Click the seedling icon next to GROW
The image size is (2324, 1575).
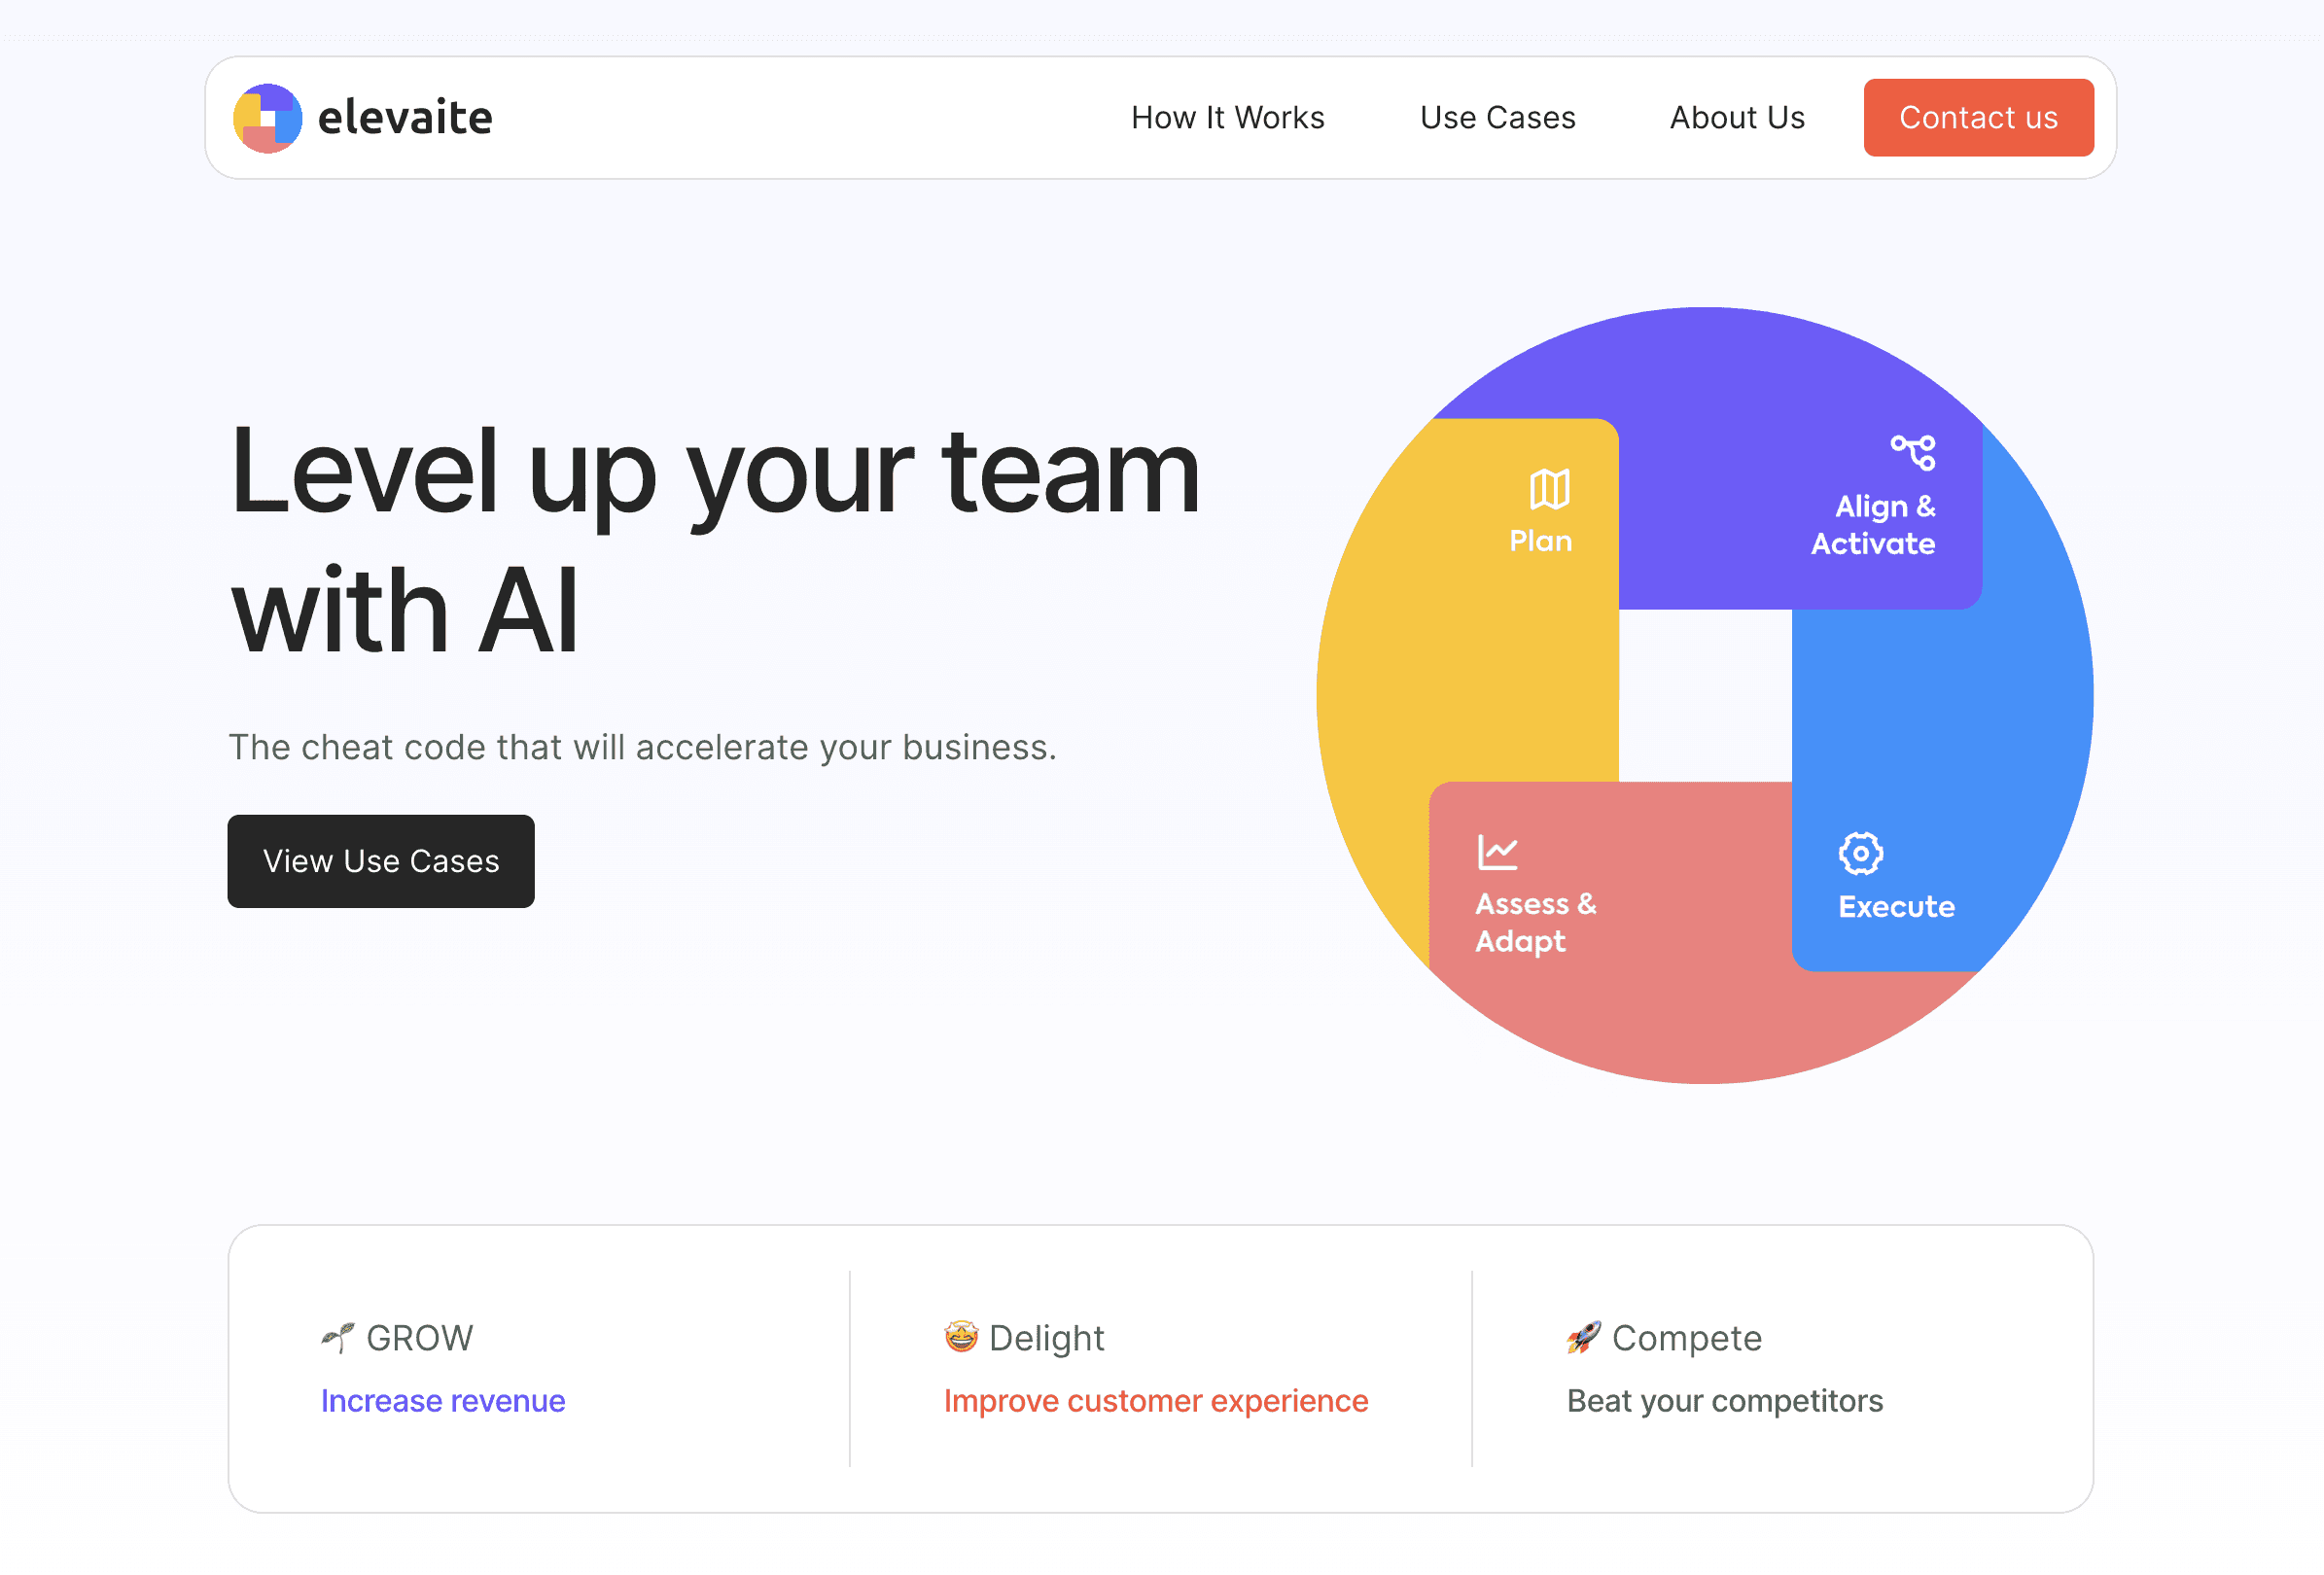[337, 1335]
